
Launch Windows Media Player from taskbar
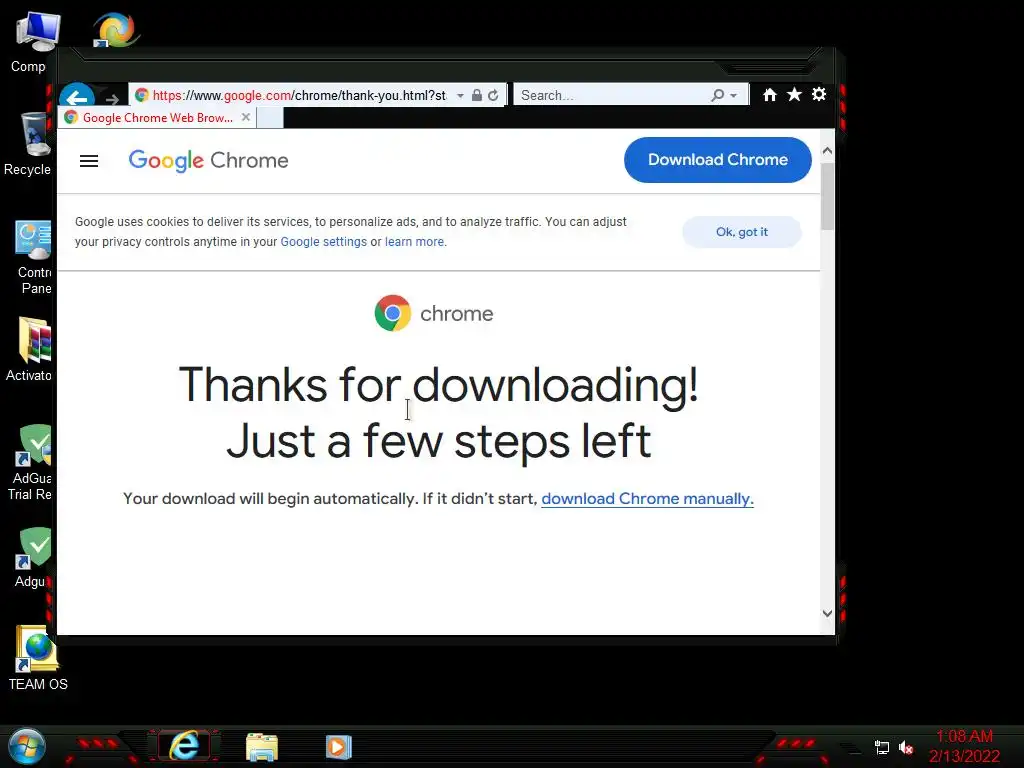[338, 747]
